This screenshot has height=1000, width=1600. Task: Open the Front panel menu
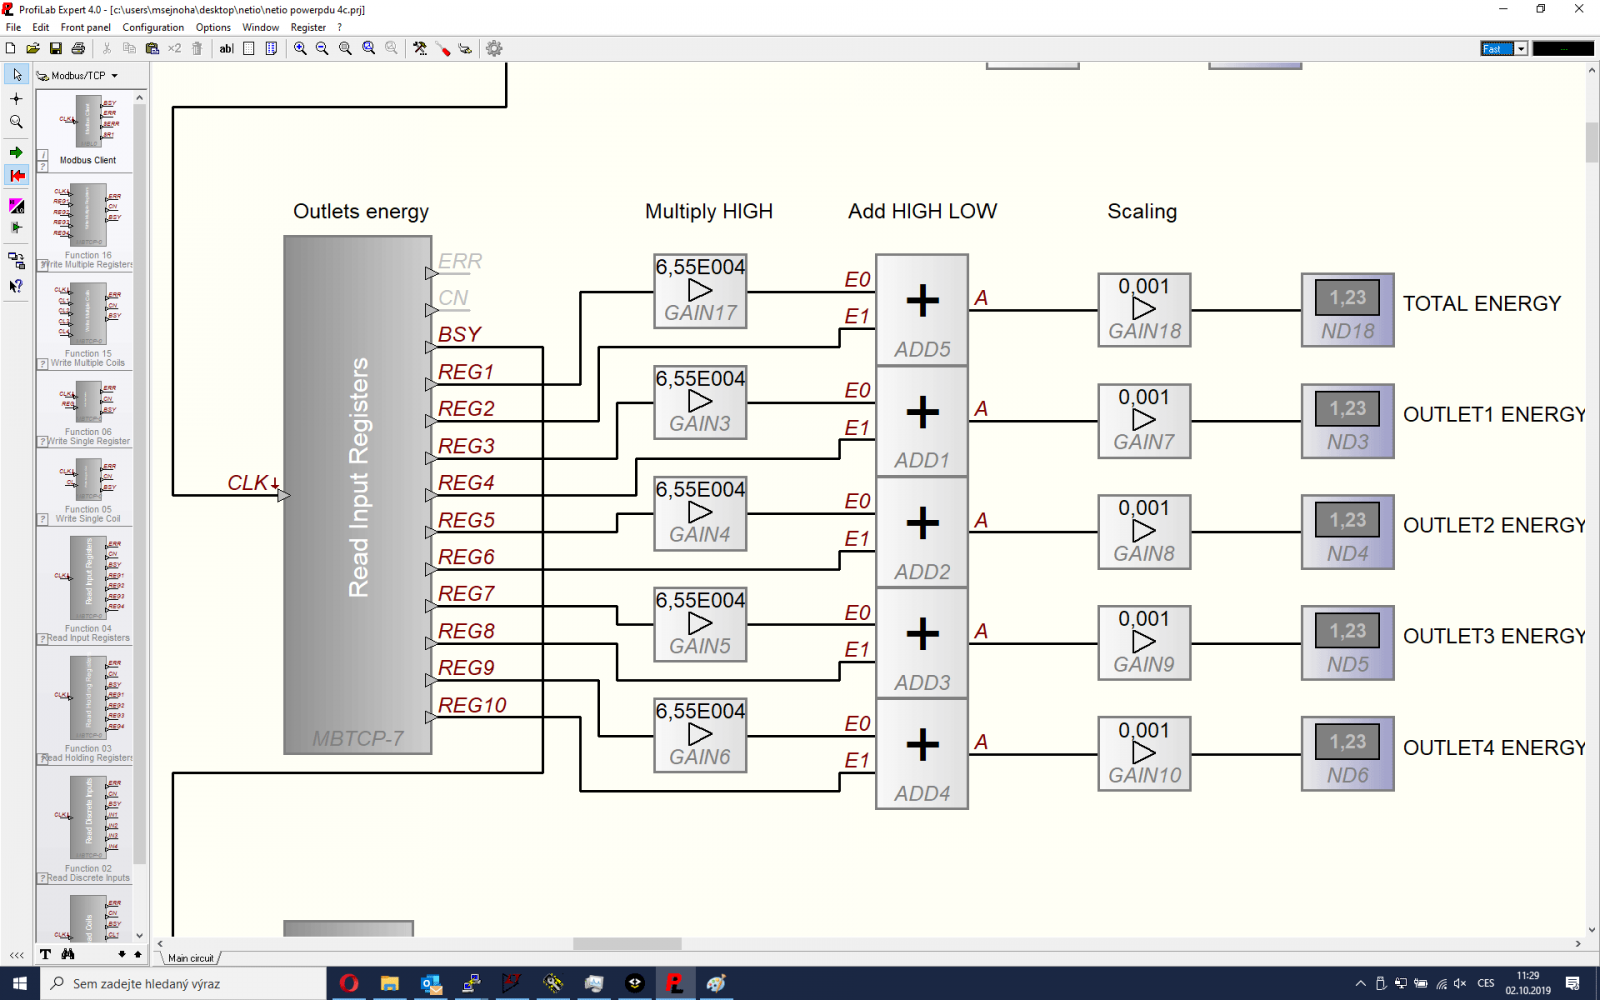point(85,28)
